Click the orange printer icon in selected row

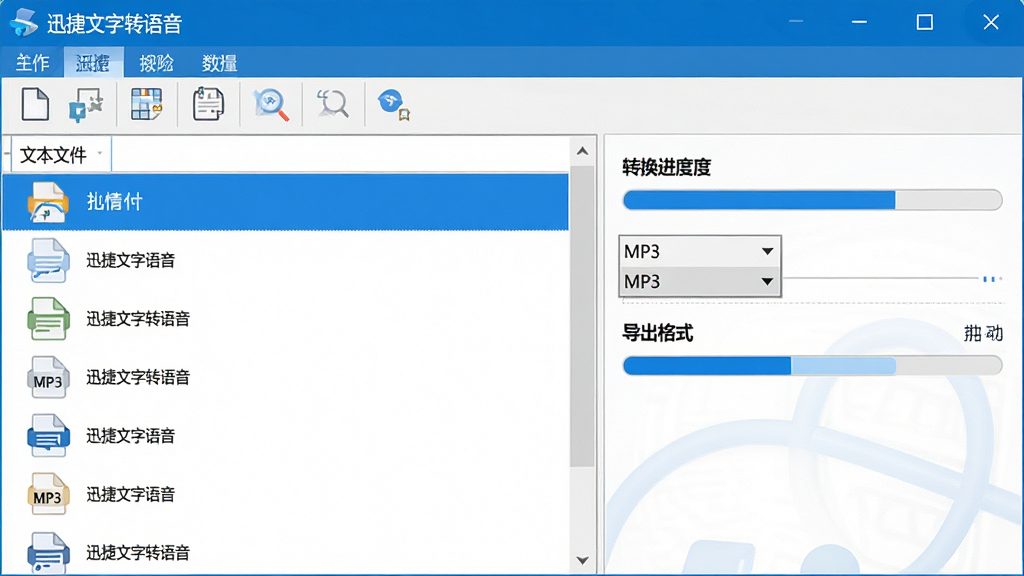[48, 202]
